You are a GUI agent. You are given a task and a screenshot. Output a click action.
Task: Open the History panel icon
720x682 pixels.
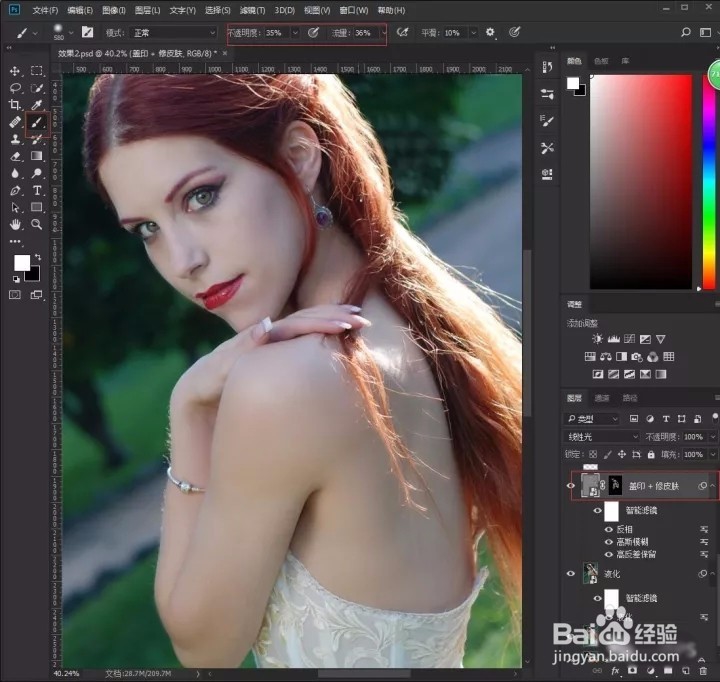(547, 68)
